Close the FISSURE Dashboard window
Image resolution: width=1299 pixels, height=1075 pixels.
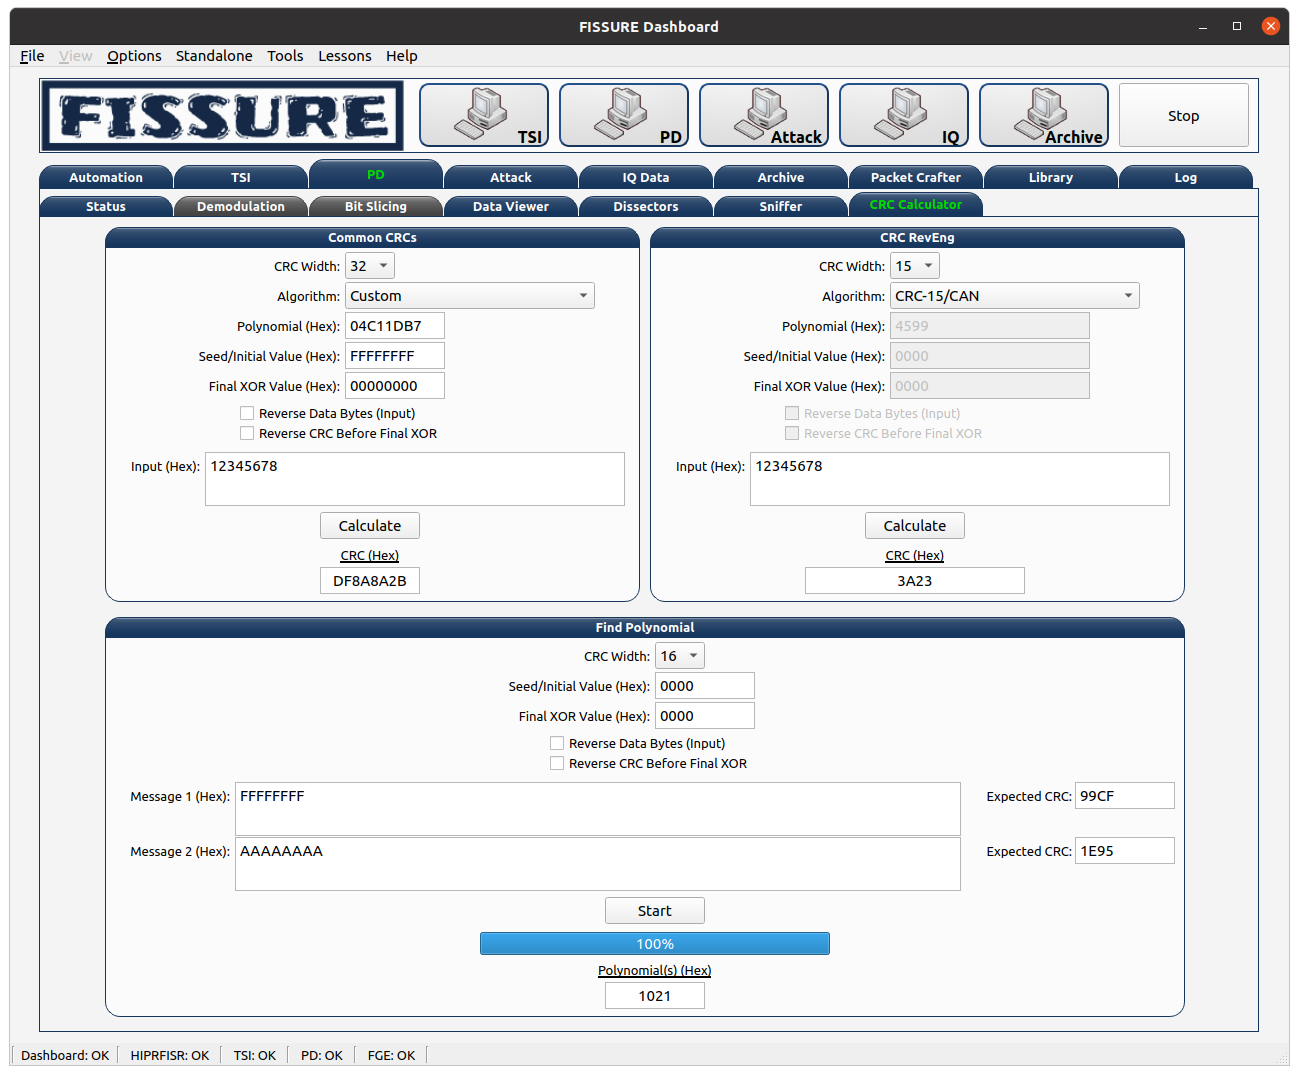coord(1271,27)
